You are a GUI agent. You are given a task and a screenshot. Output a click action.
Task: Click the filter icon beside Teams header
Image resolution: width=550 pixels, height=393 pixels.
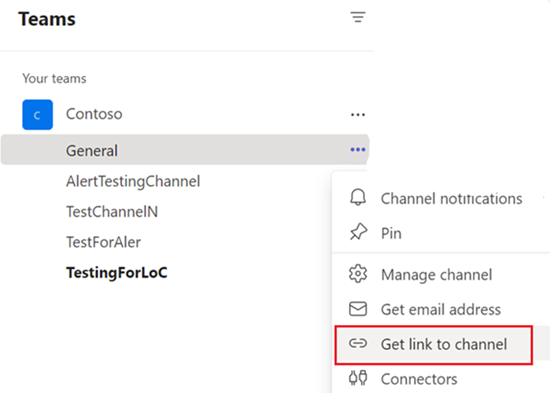click(x=358, y=17)
